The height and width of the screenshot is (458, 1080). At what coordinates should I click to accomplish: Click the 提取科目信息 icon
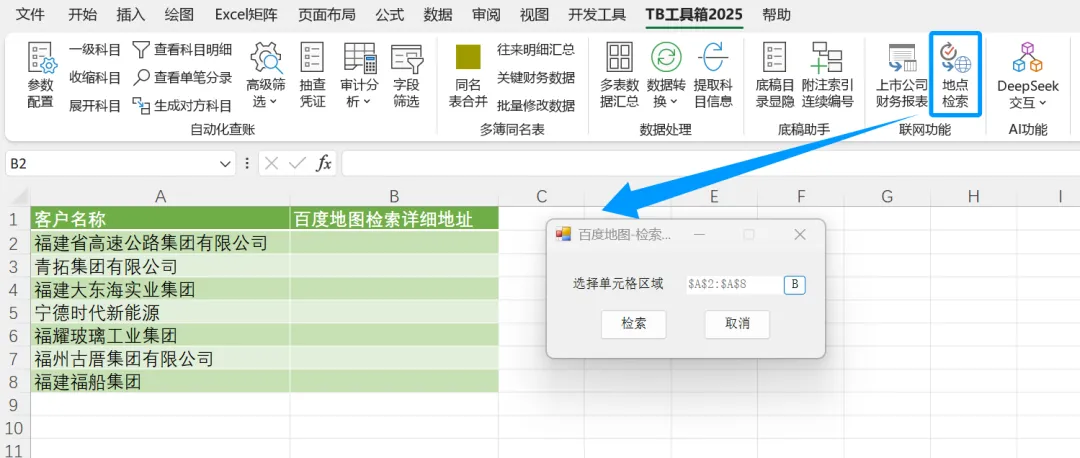click(713, 57)
